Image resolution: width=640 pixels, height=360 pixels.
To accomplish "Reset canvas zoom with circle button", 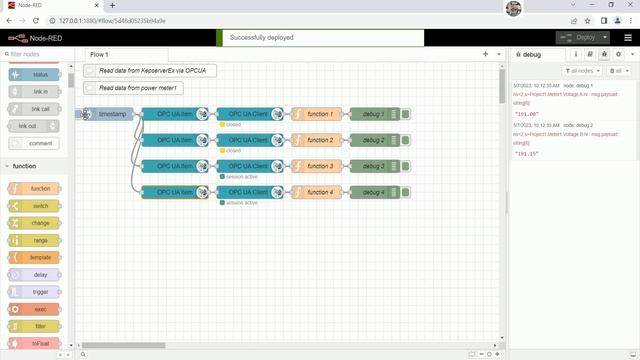I will click(x=489, y=354).
